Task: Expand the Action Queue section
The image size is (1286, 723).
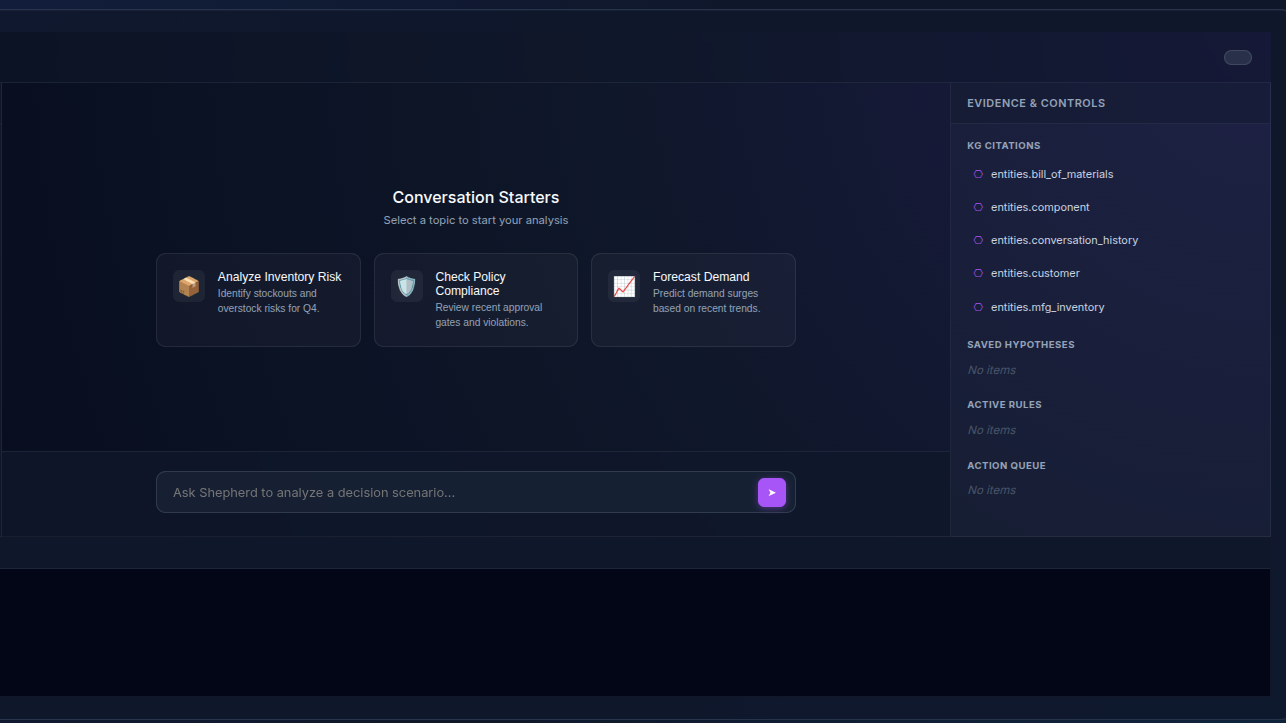Action: pyautogui.click(x=1006, y=465)
